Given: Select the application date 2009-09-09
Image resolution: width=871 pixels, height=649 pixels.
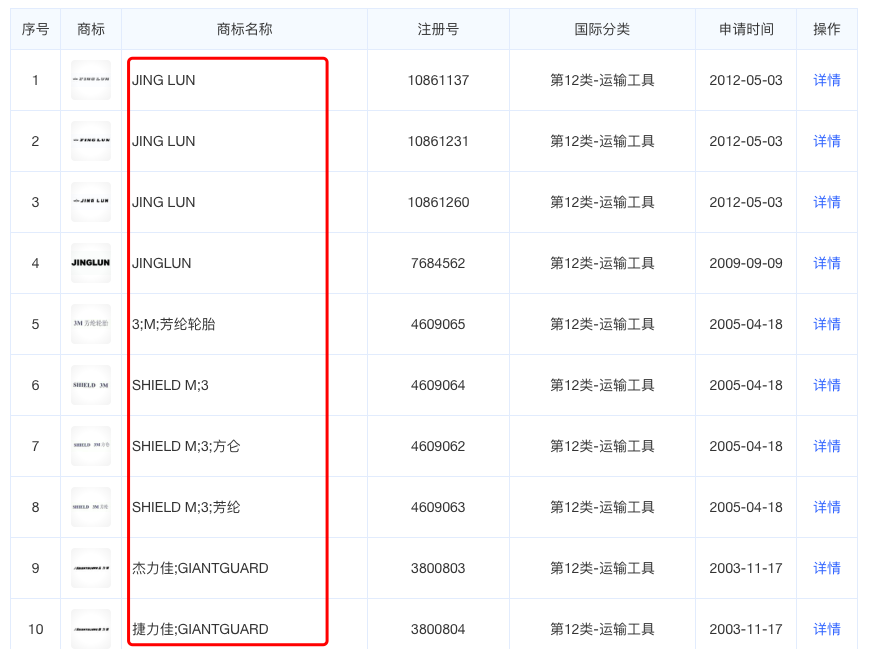Looking at the screenshot, I should click(x=746, y=263).
